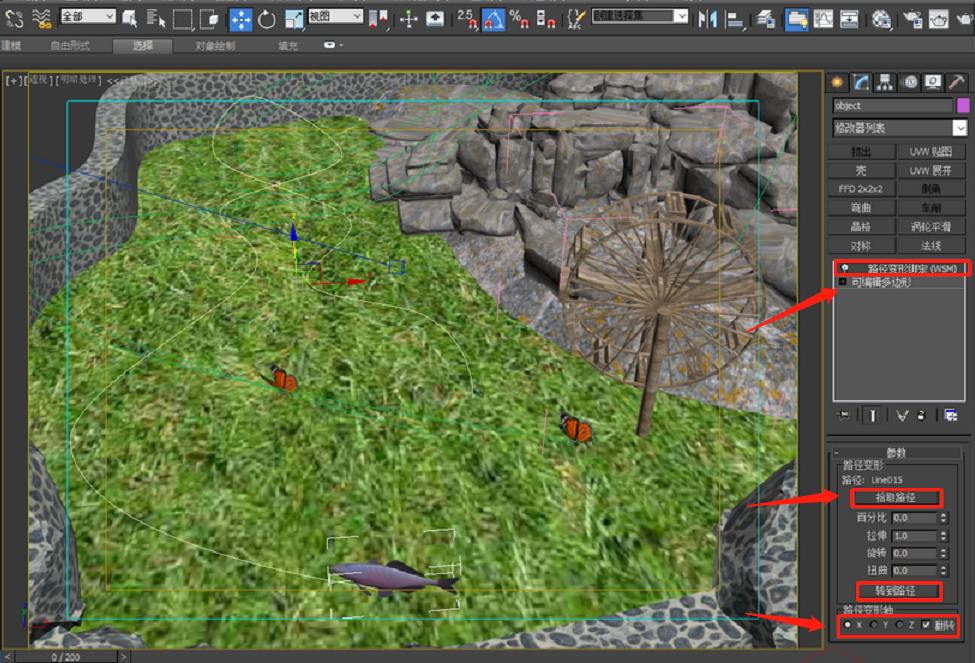Click the FFD 2x2x2 modifier button

tap(861, 189)
